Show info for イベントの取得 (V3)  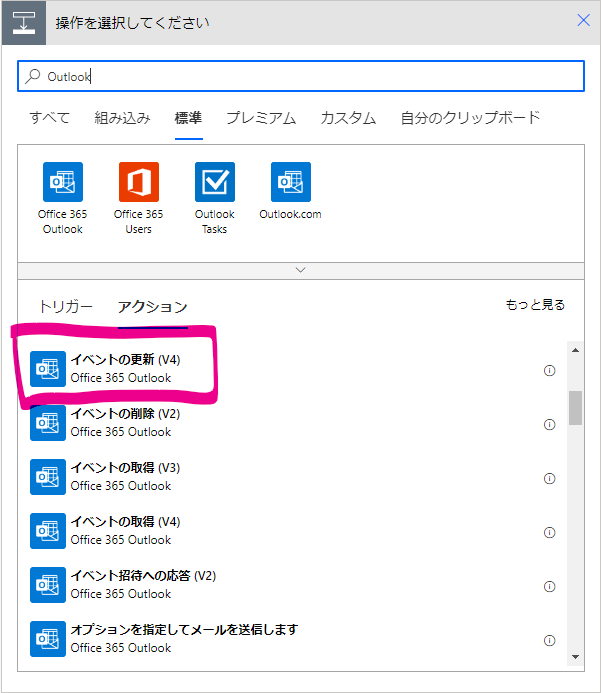pyautogui.click(x=549, y=478)
